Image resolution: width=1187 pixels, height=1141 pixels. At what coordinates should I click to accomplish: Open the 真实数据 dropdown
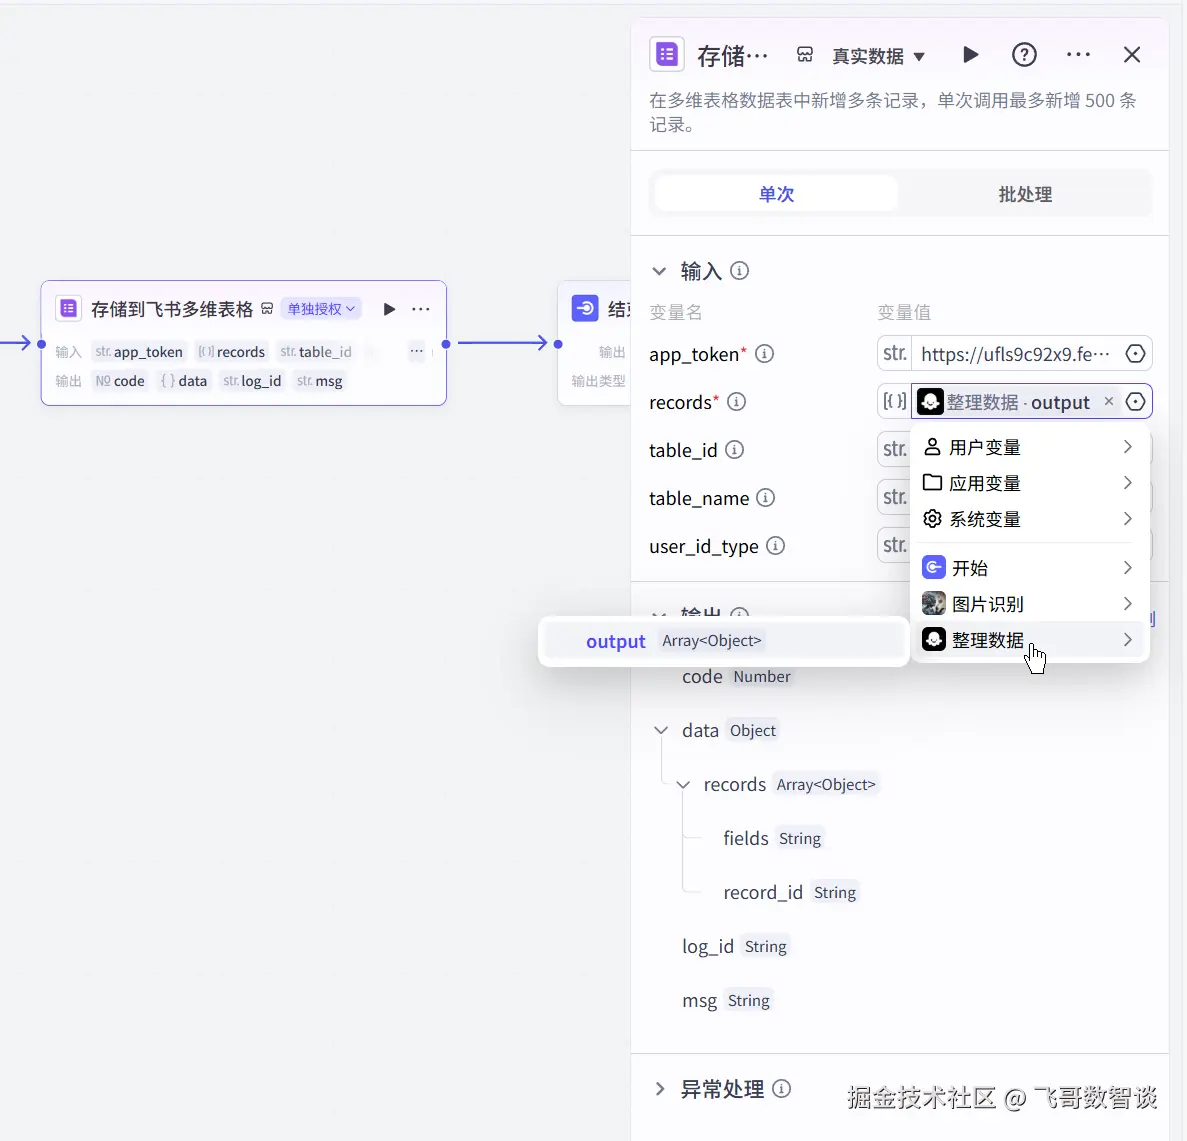878,56
